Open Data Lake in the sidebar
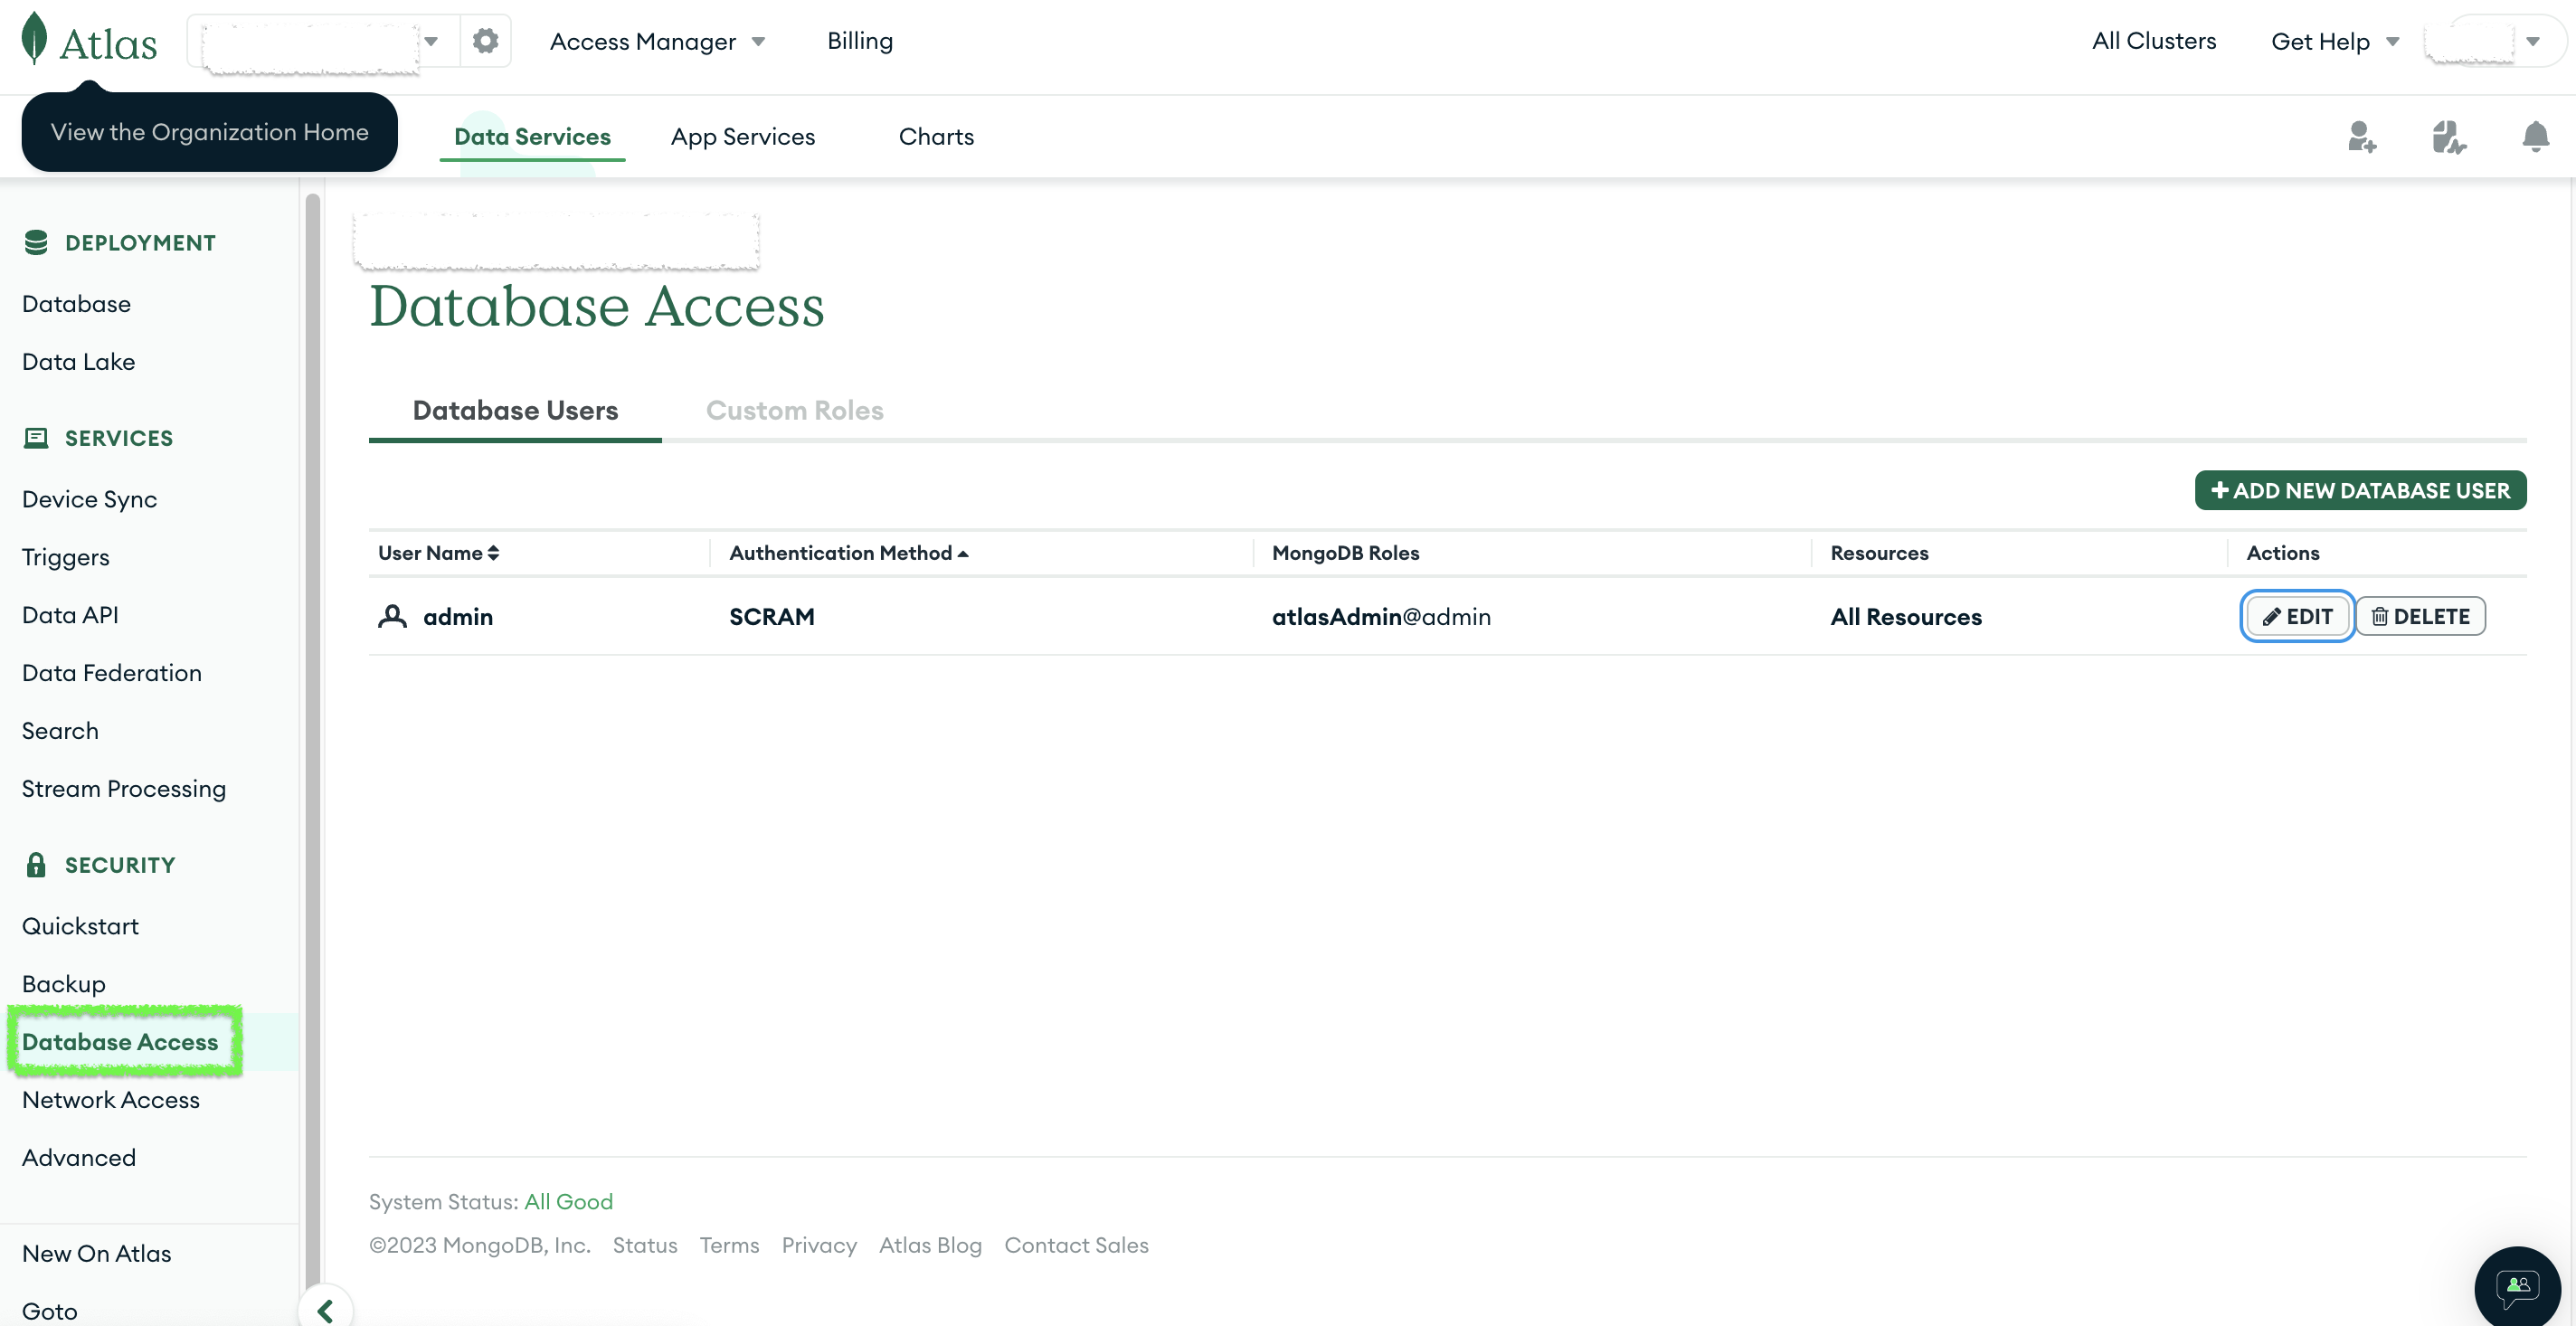Screen dimensions: 2576x1326 (78, 362)
